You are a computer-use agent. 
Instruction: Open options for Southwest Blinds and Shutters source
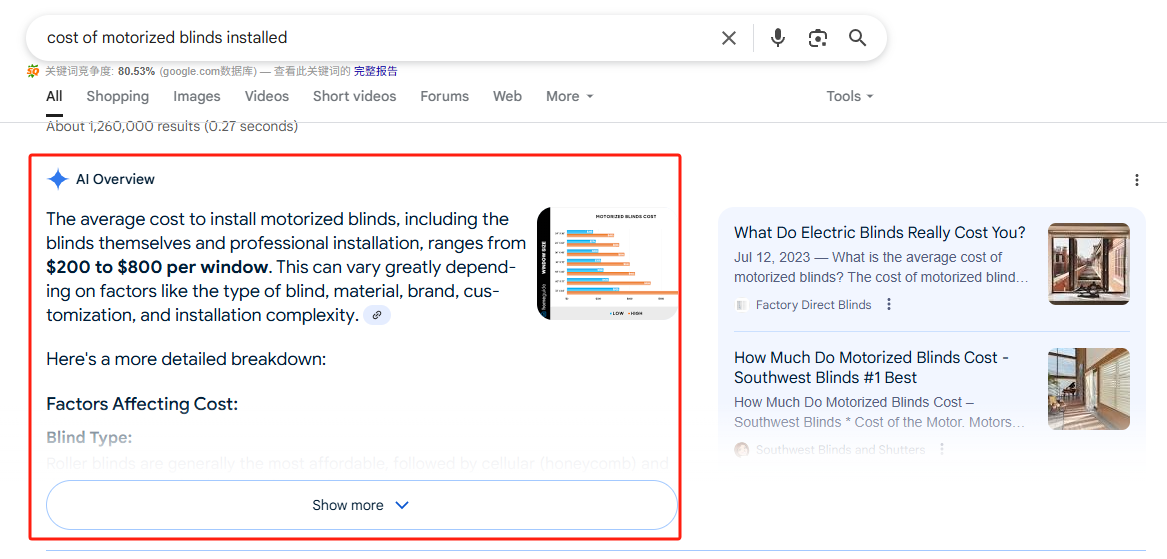[942, 450]
